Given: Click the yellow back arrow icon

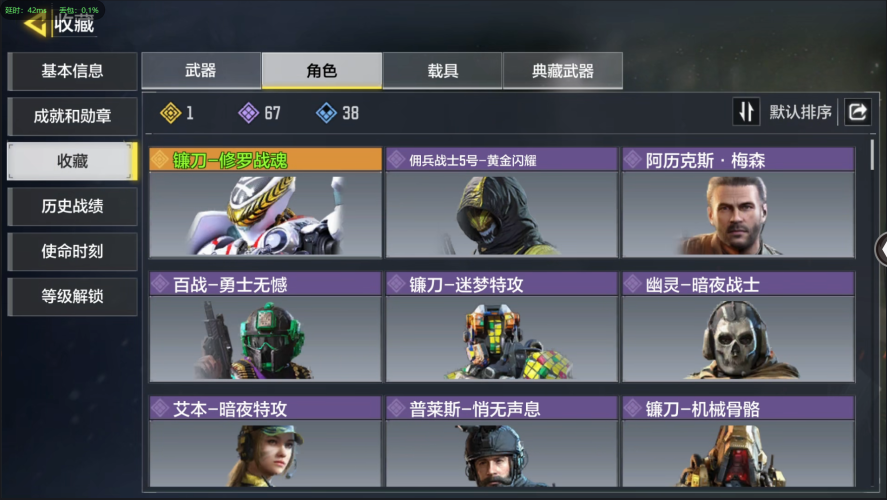Looking at the screenshot, I should [x=35, y=25].
